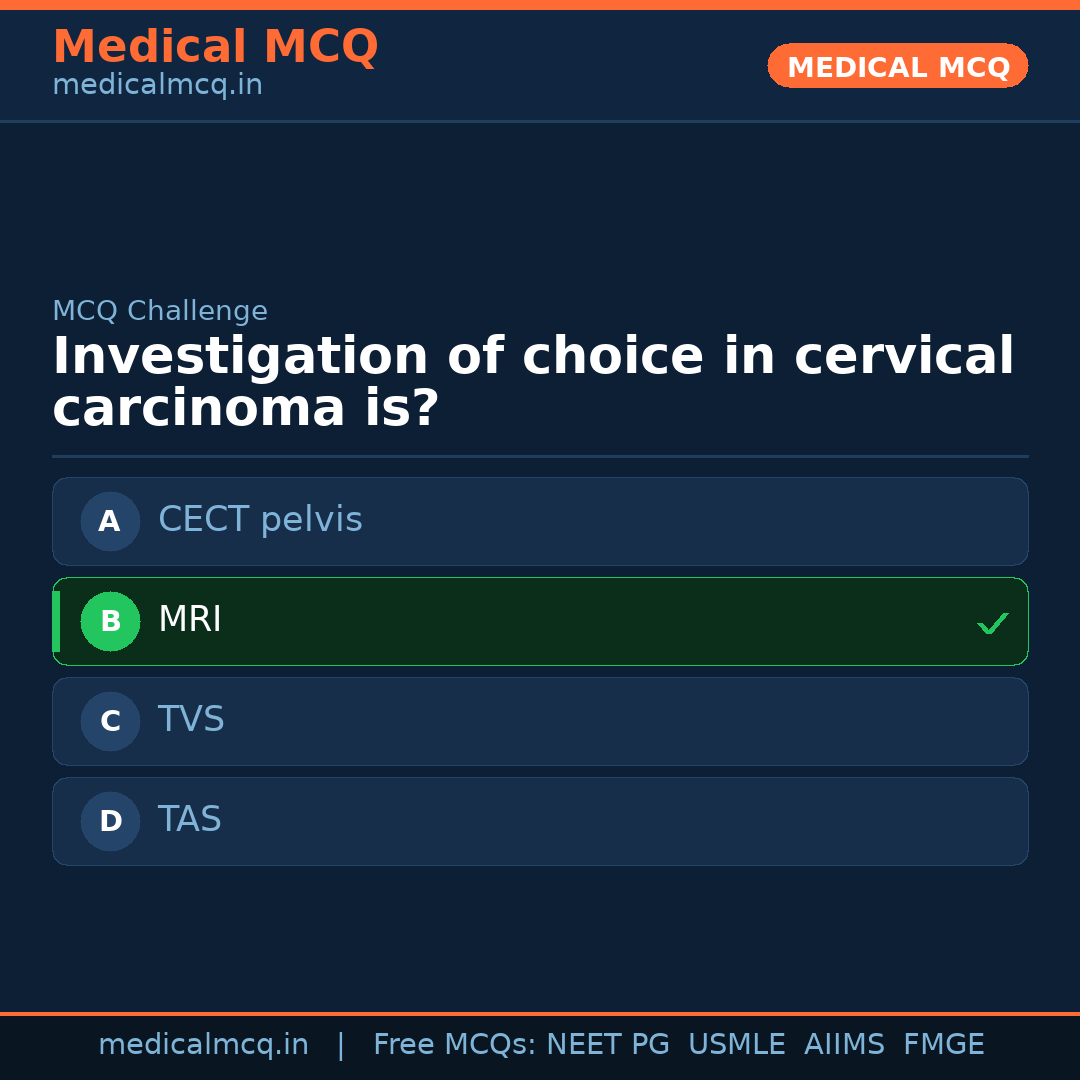
Task: Select the "MRI" answer label
Action: [x=190, y=620]
